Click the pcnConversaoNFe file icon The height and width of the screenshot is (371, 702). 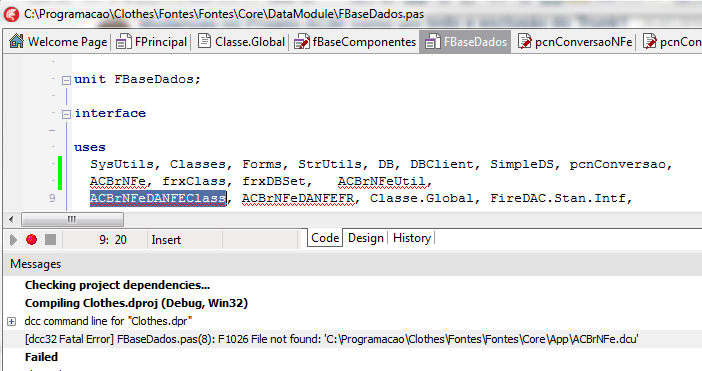524,41
